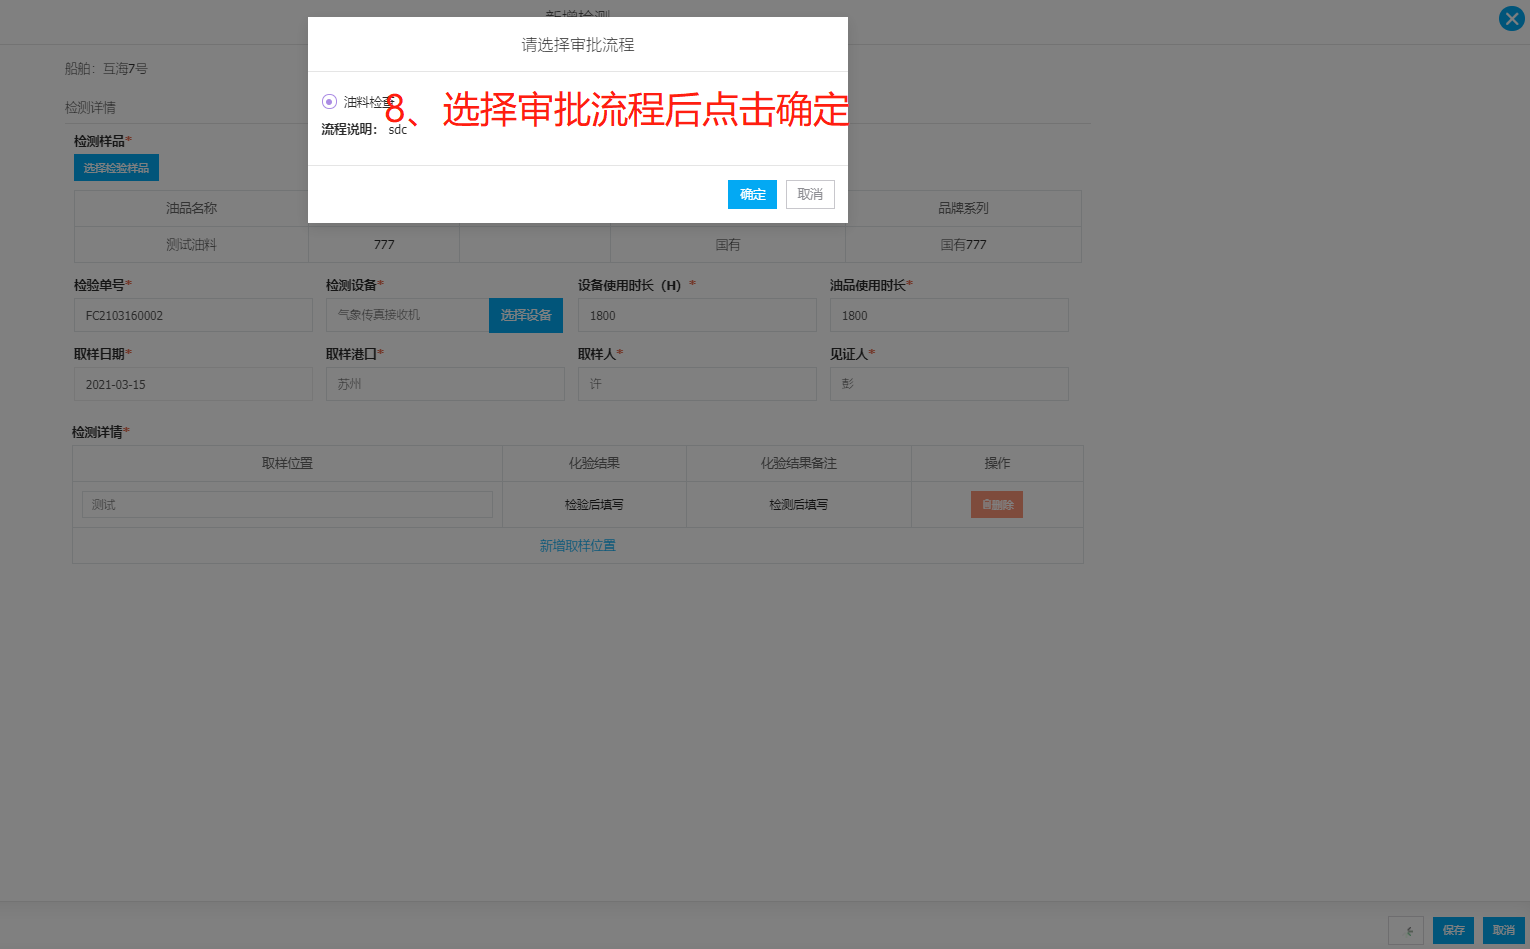Click the 见证人 input field
Screen dimensions: 1530x949
[x=949, y=384]
